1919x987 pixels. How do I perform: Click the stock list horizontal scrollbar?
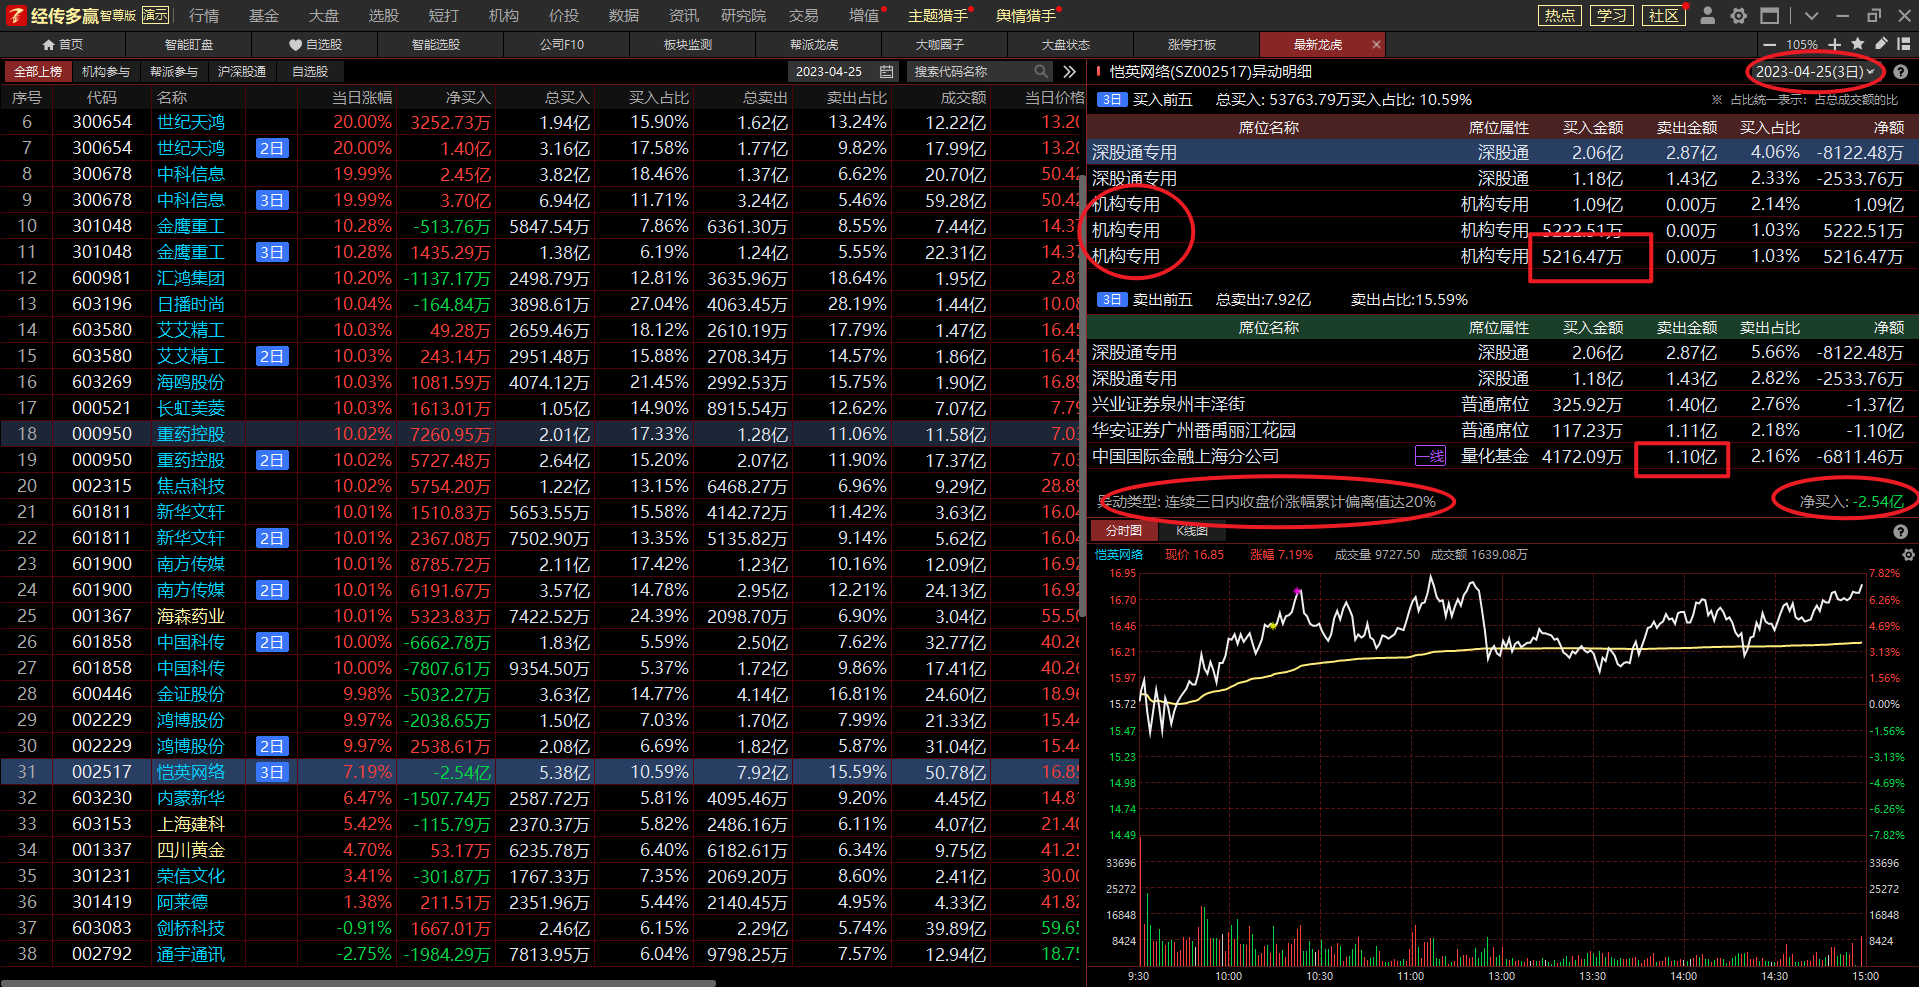[358, 982]
